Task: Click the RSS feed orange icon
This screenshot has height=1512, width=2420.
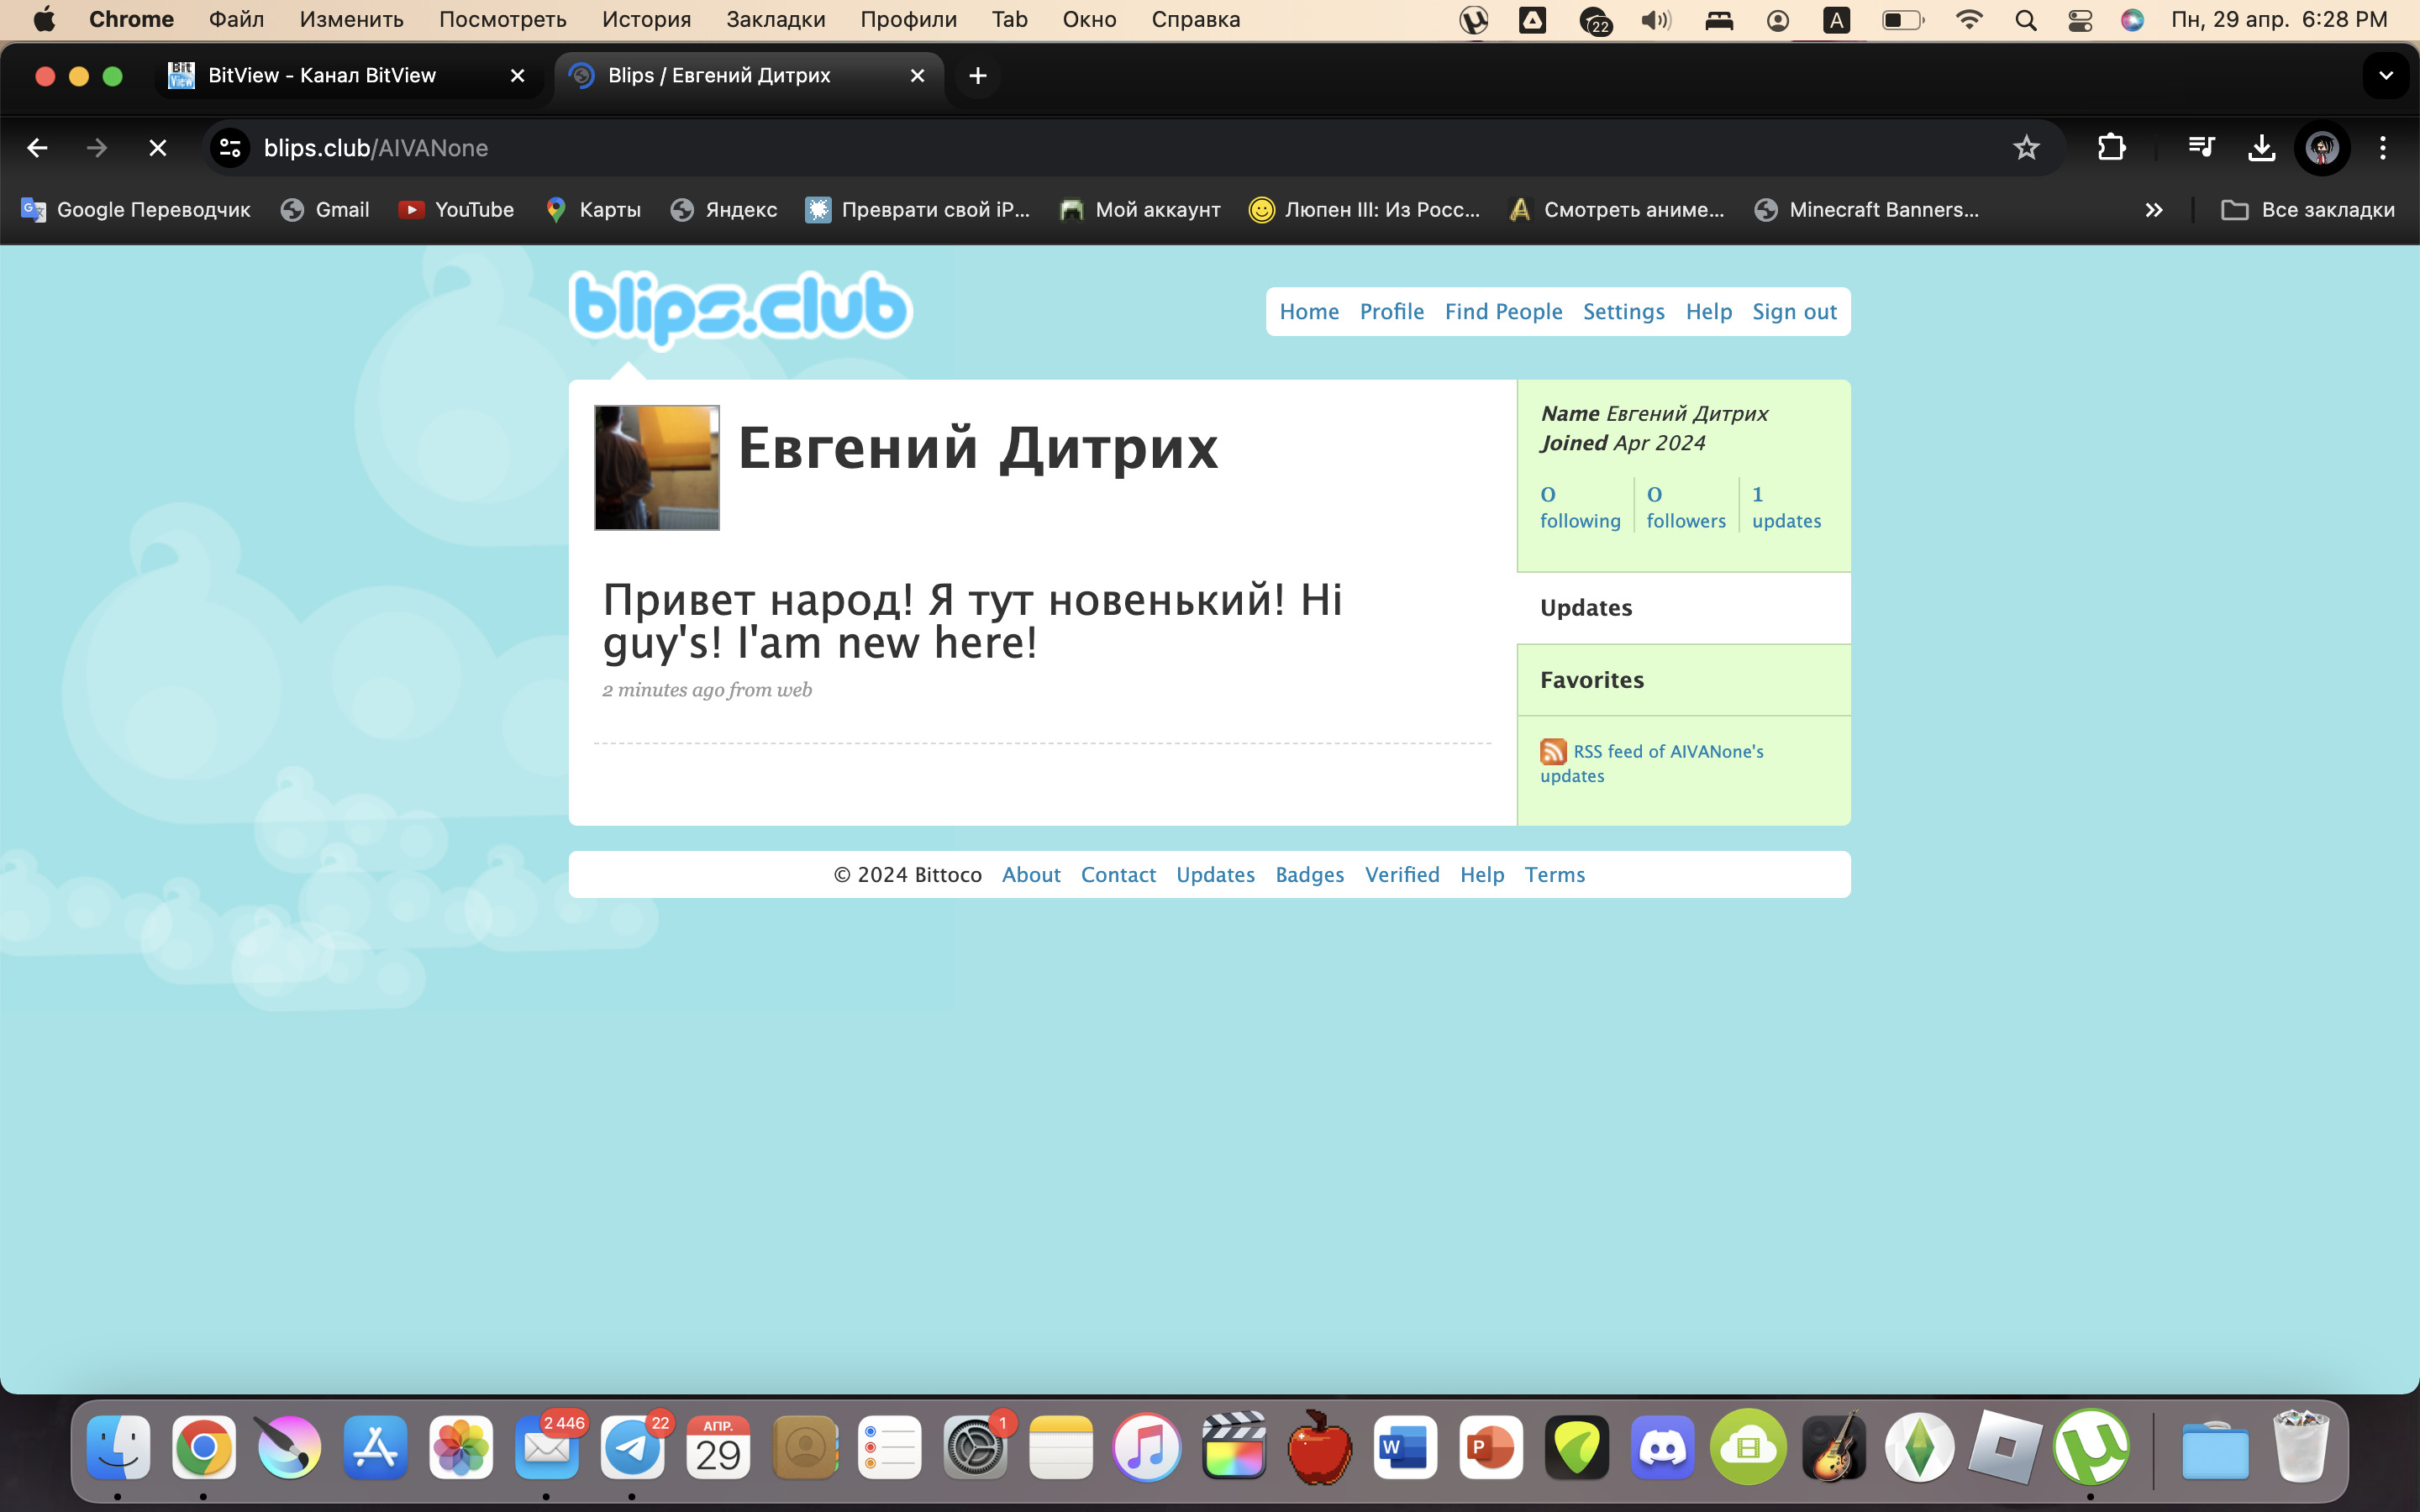Action: (1552, 751)
